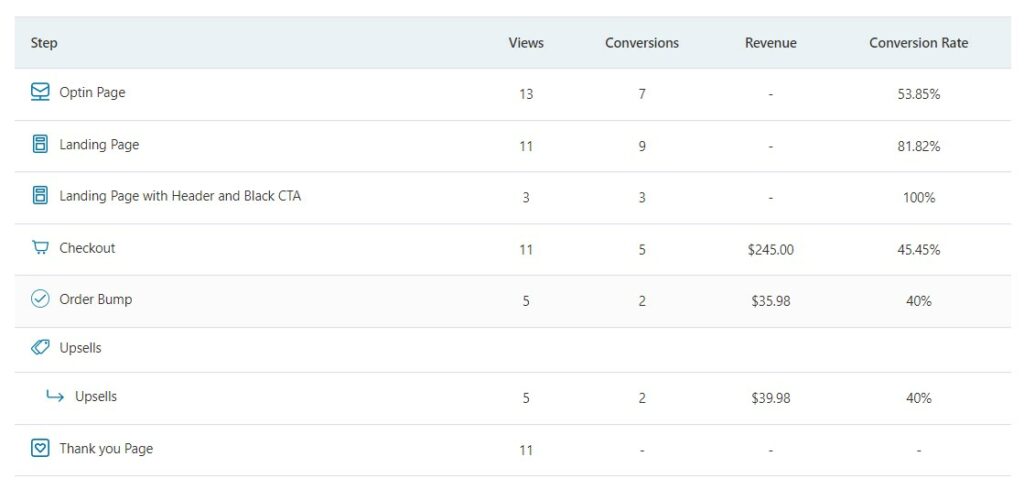Image resolution: width=1024 pixels, height=489 pixels.
Task: Click the Order Bump checkmark circle icon
Action: [x=40, y=299]
